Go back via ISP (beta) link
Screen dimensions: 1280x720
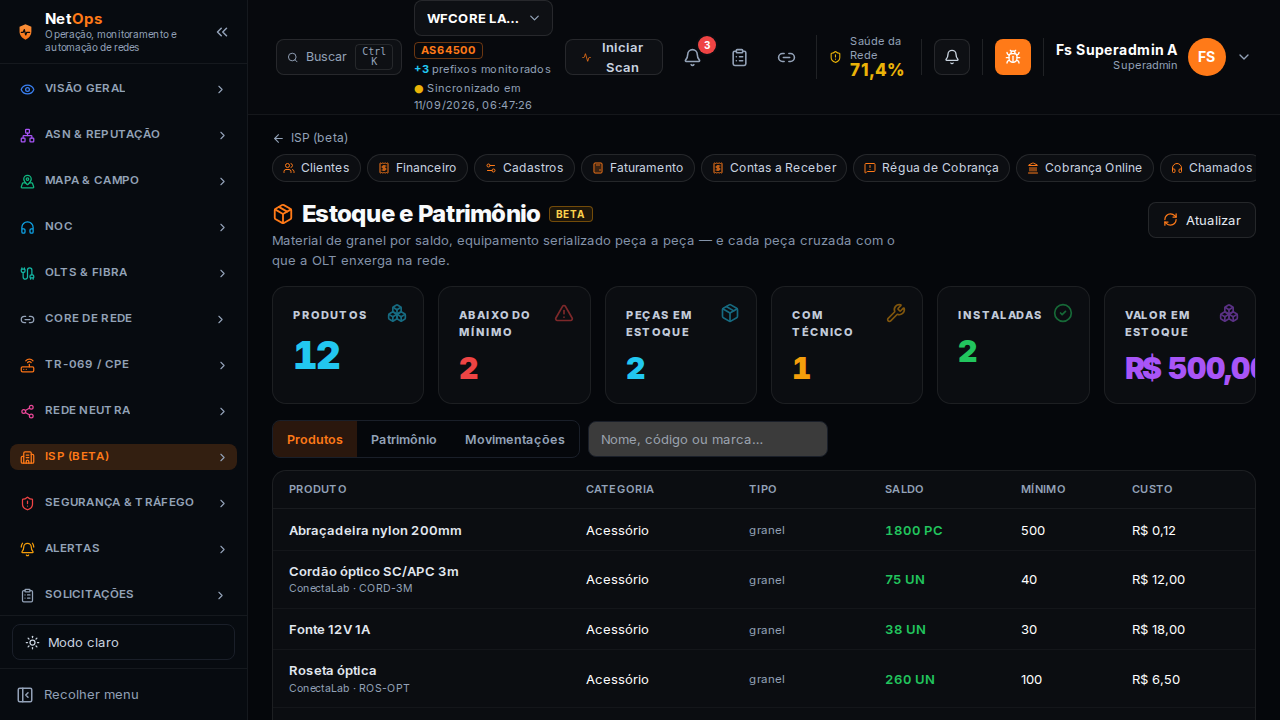click(x=310, y=138)
